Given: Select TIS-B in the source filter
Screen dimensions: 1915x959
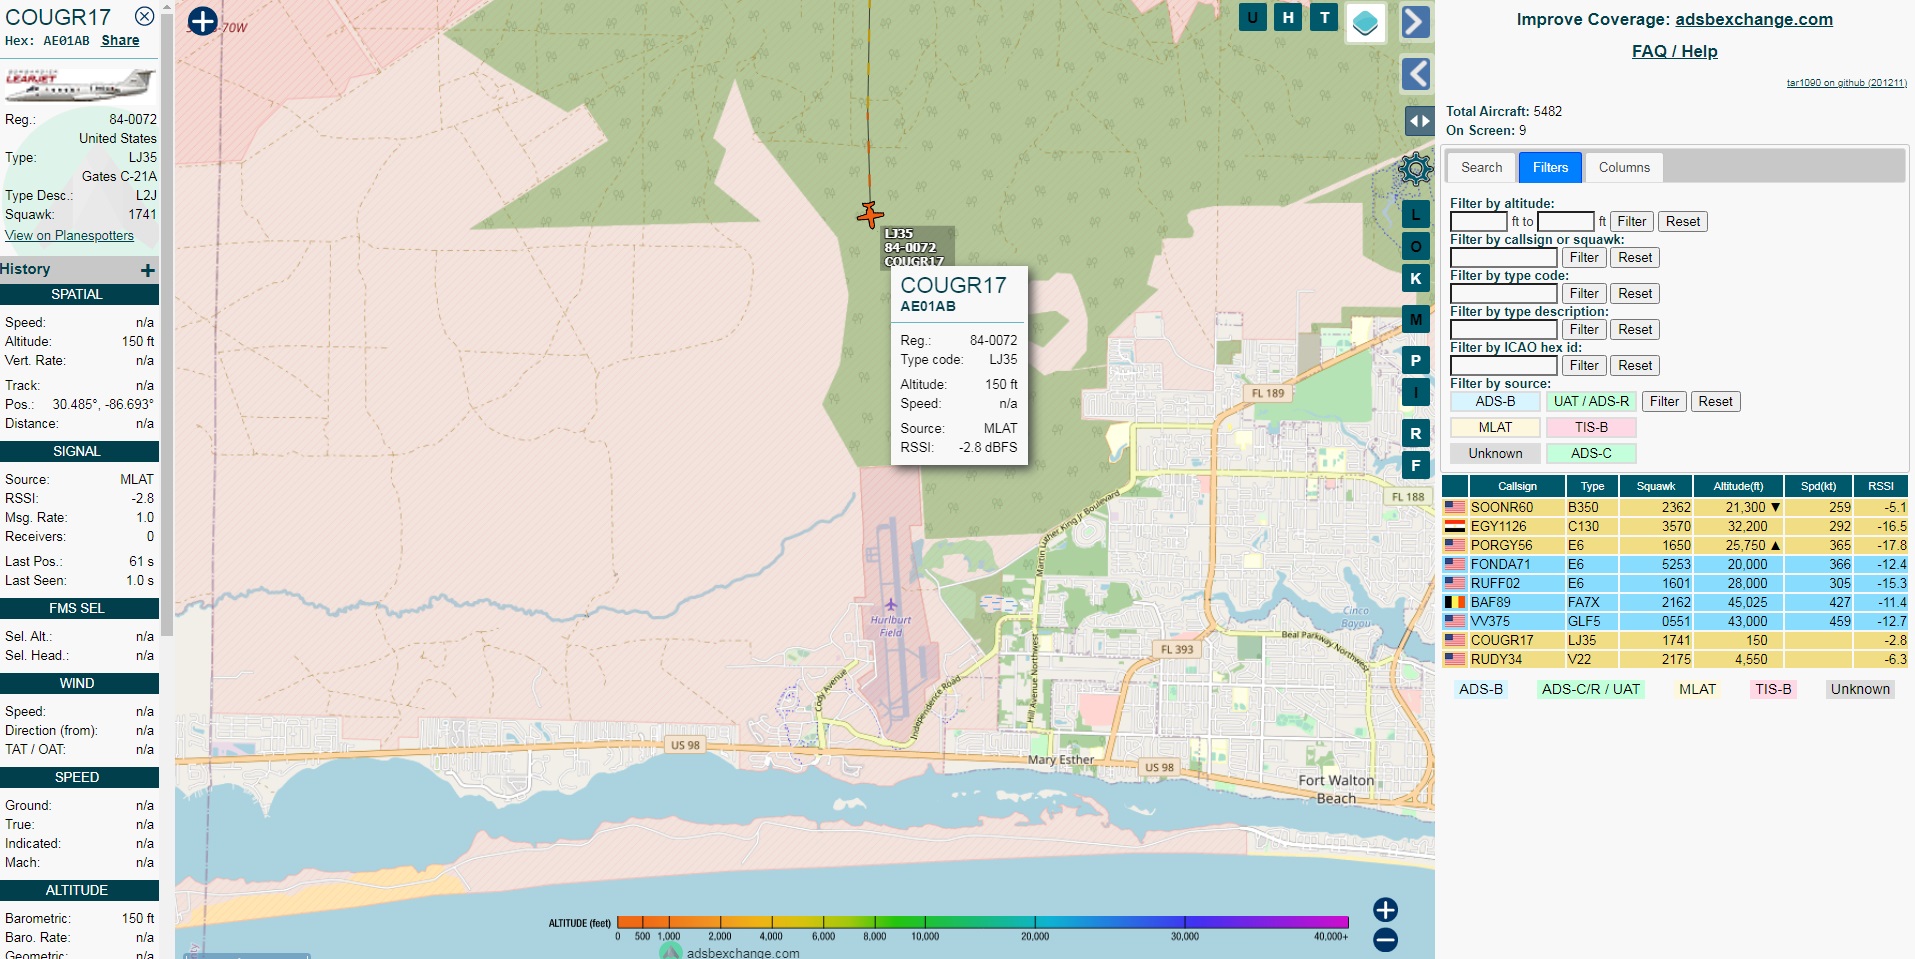Looking at the screenshot, I should tap(1591, 428).
